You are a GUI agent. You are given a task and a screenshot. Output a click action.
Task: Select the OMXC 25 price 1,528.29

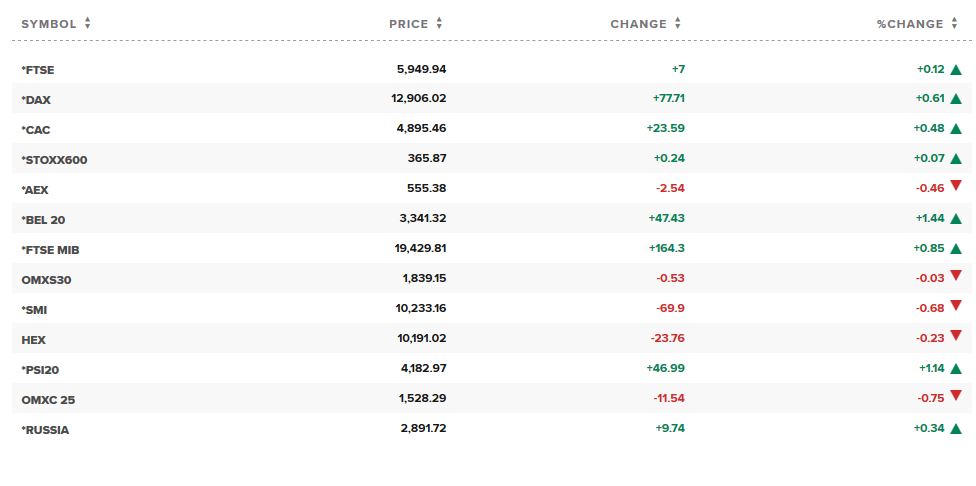(423, 398)
